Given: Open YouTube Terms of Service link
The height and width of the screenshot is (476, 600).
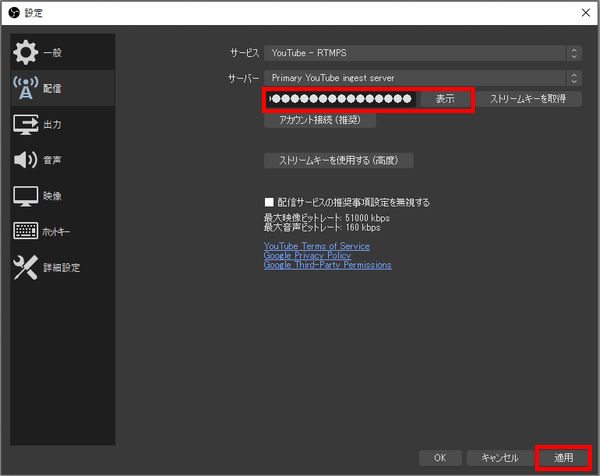Looking at the screenshot, I should [316, 246].
